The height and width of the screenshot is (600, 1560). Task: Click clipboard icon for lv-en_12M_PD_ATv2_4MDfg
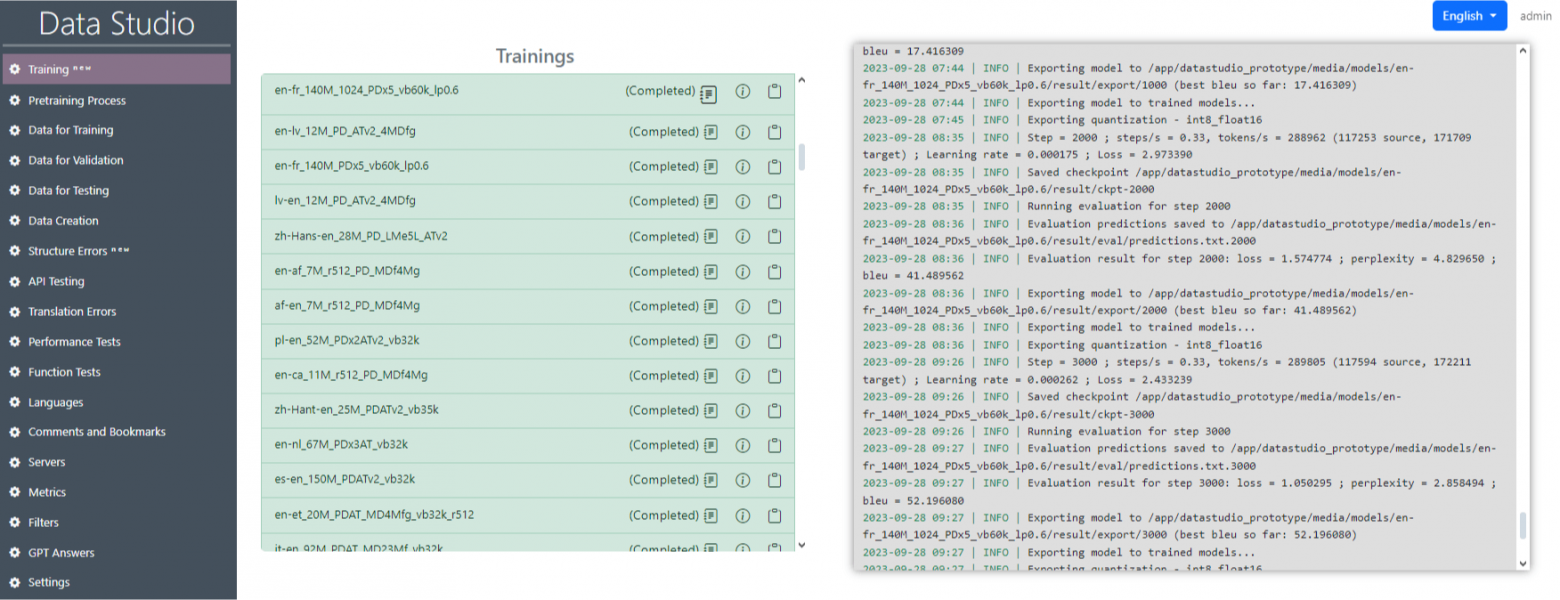[x=774, y=202]
